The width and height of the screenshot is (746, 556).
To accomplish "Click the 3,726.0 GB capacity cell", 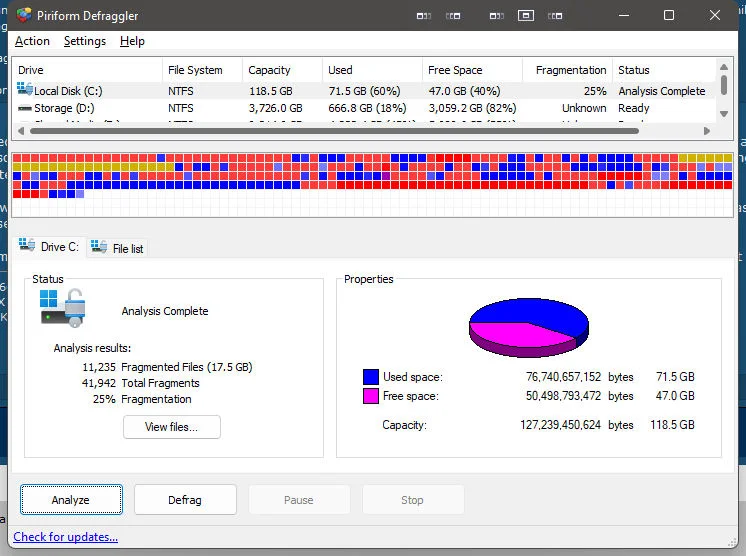I will coord(275,108).
